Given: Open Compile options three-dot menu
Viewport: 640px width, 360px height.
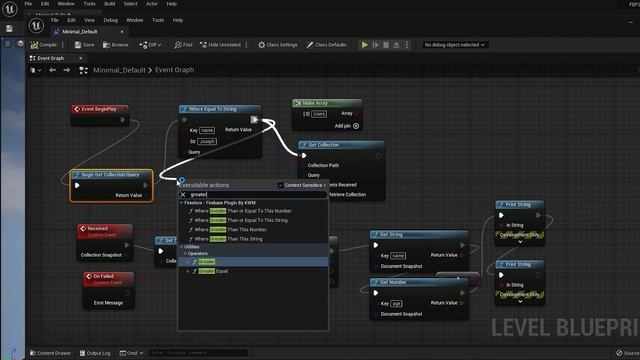Looking at the screenshot, I should 62,45.
